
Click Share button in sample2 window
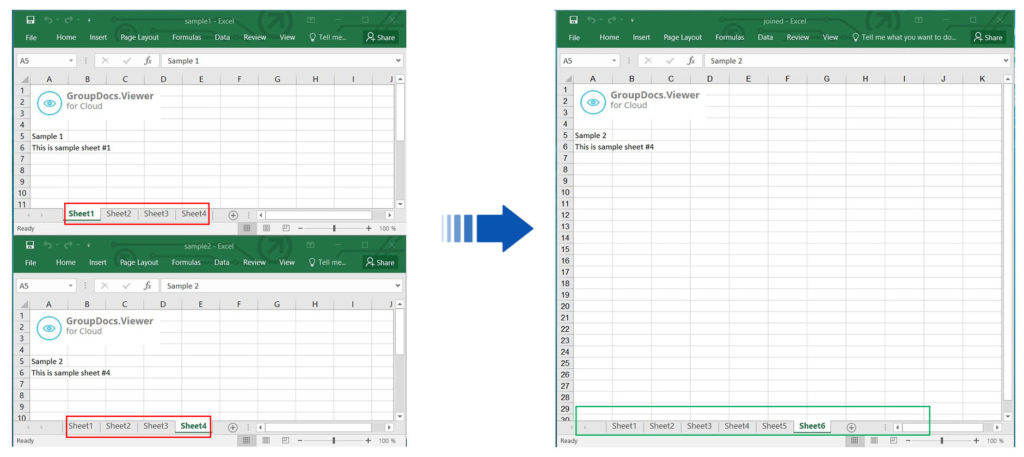tap(380, 262)
